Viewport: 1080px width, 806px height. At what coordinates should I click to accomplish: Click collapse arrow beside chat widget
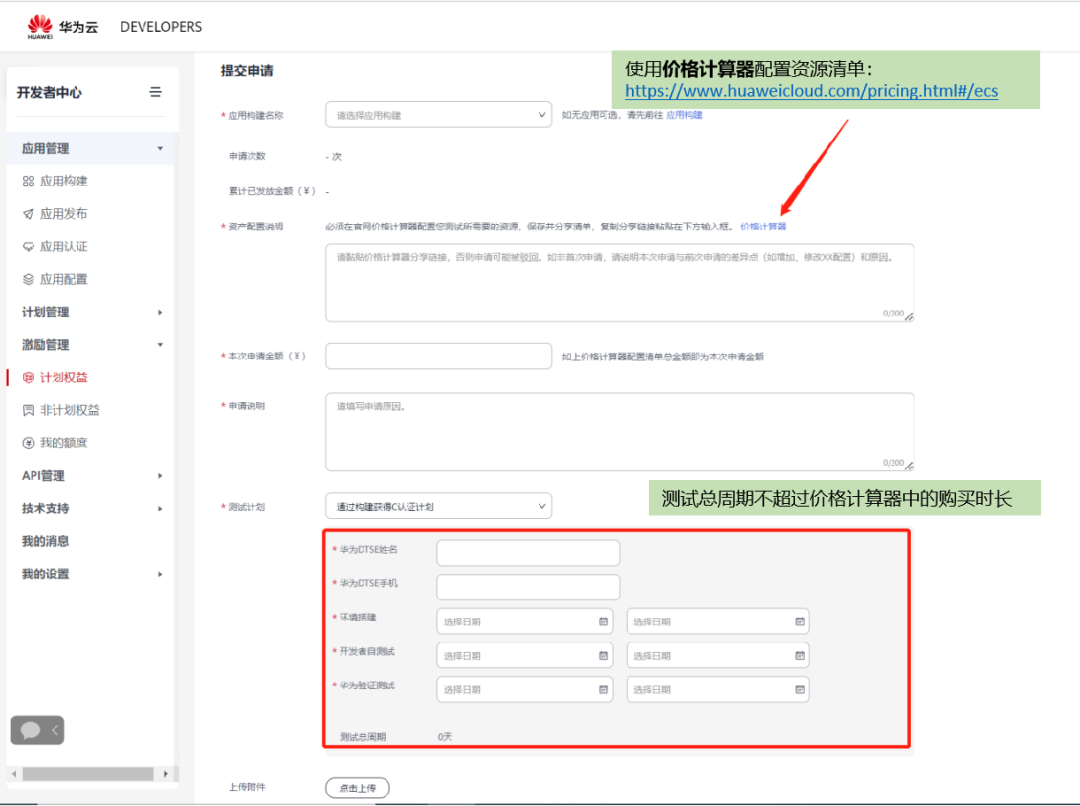(x=54, y=730)
